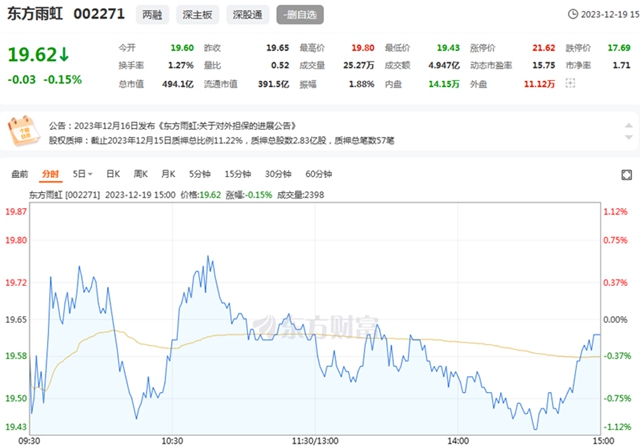Image resolution: width=640 pixels, height=446 pixels.
Task: Click the 量比 value 0.52
Action: click(x=280, y=65)
